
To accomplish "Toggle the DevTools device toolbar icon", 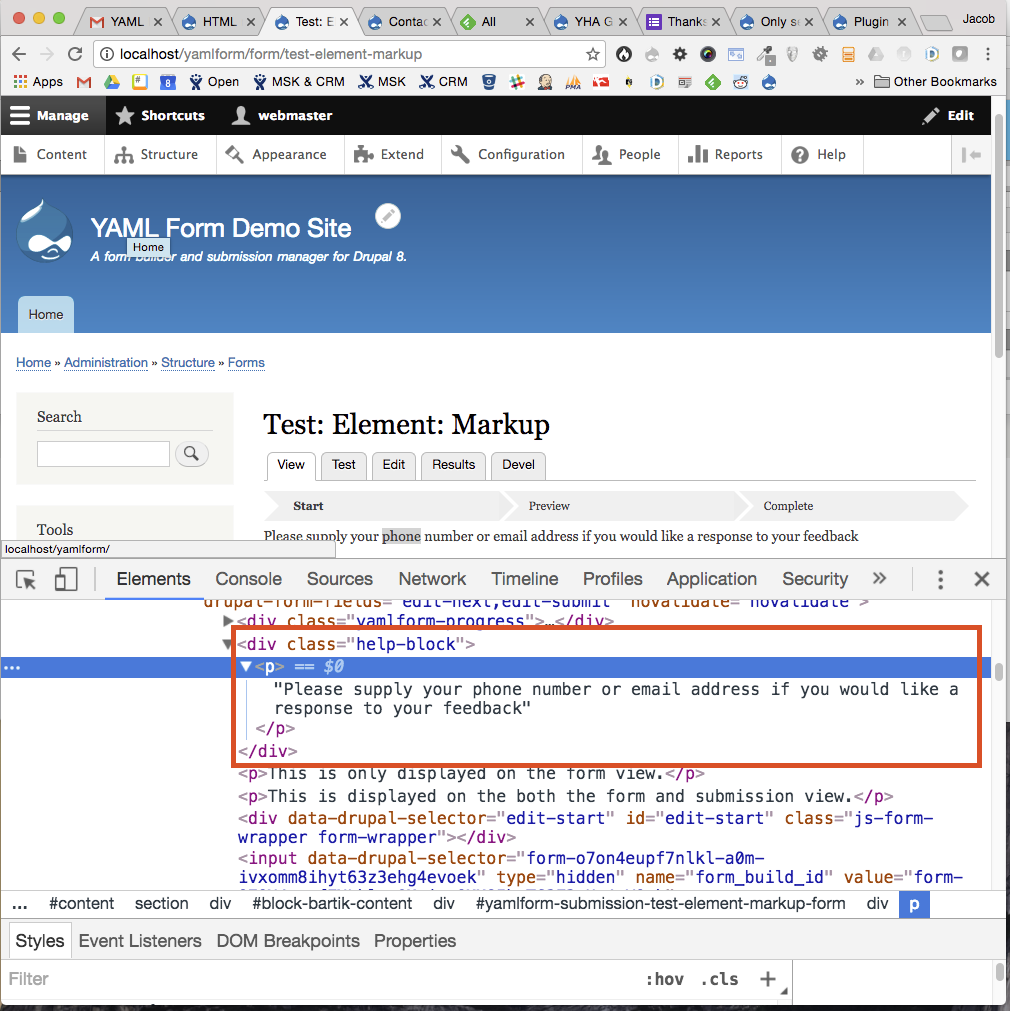I will click(66, 580).
